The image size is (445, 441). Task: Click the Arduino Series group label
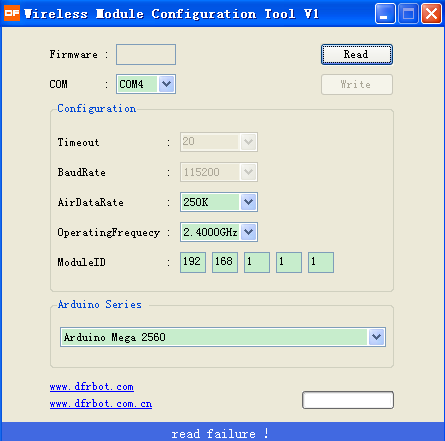[x=100, y=304]
